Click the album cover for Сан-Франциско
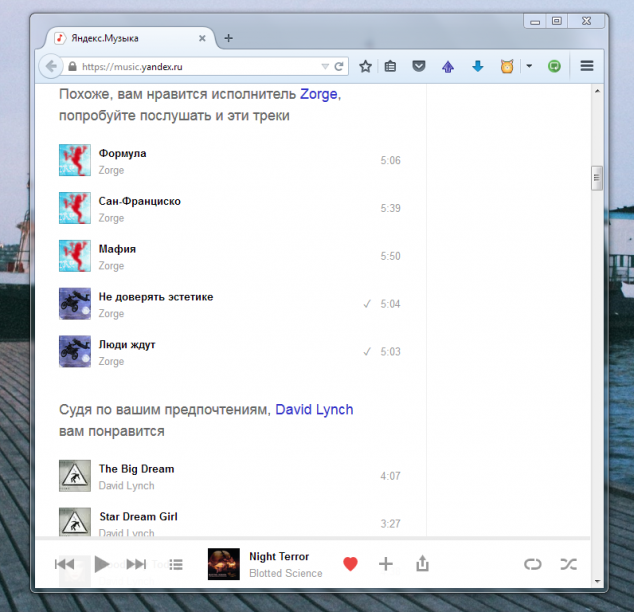 (x=75, y=208)
